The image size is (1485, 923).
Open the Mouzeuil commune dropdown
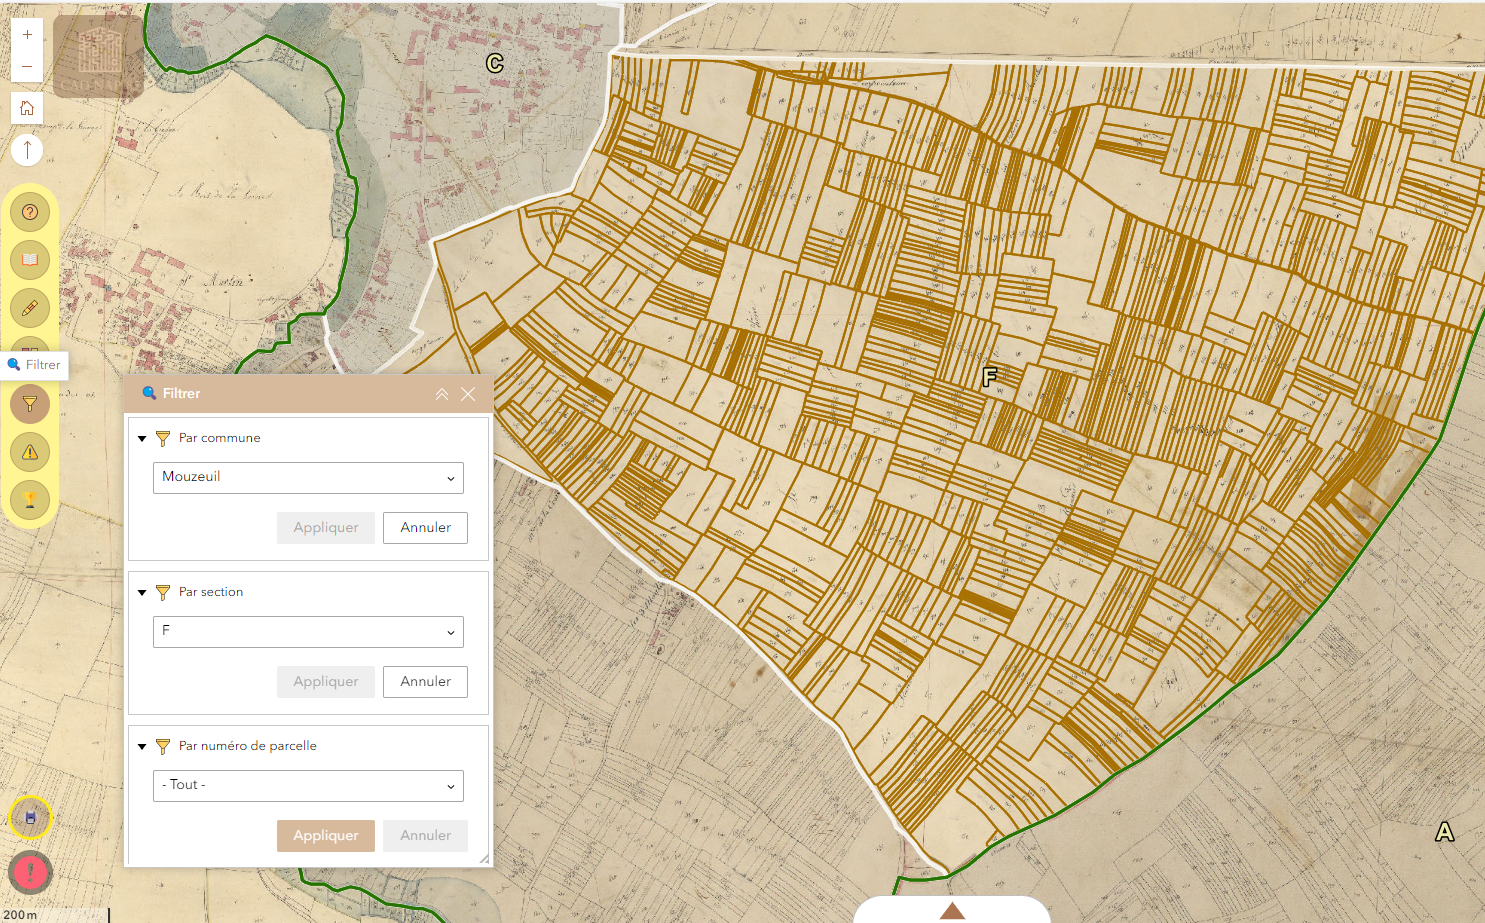pos(308,478)
